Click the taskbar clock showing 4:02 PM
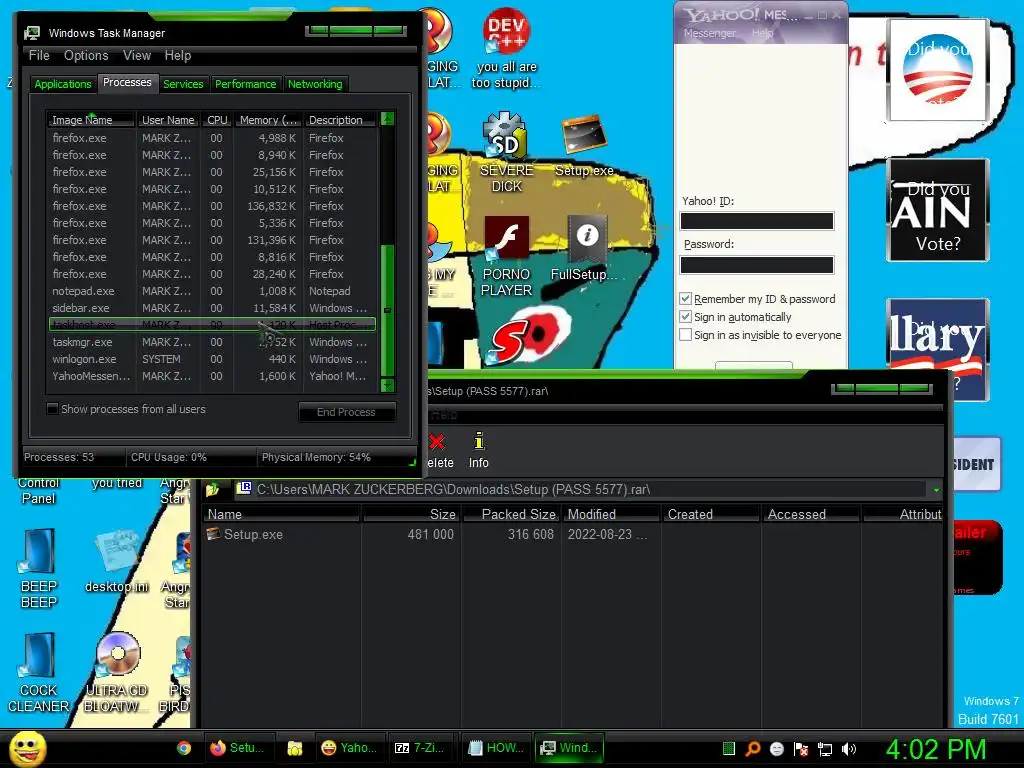The image size is (1024, 768). [936, 749]
